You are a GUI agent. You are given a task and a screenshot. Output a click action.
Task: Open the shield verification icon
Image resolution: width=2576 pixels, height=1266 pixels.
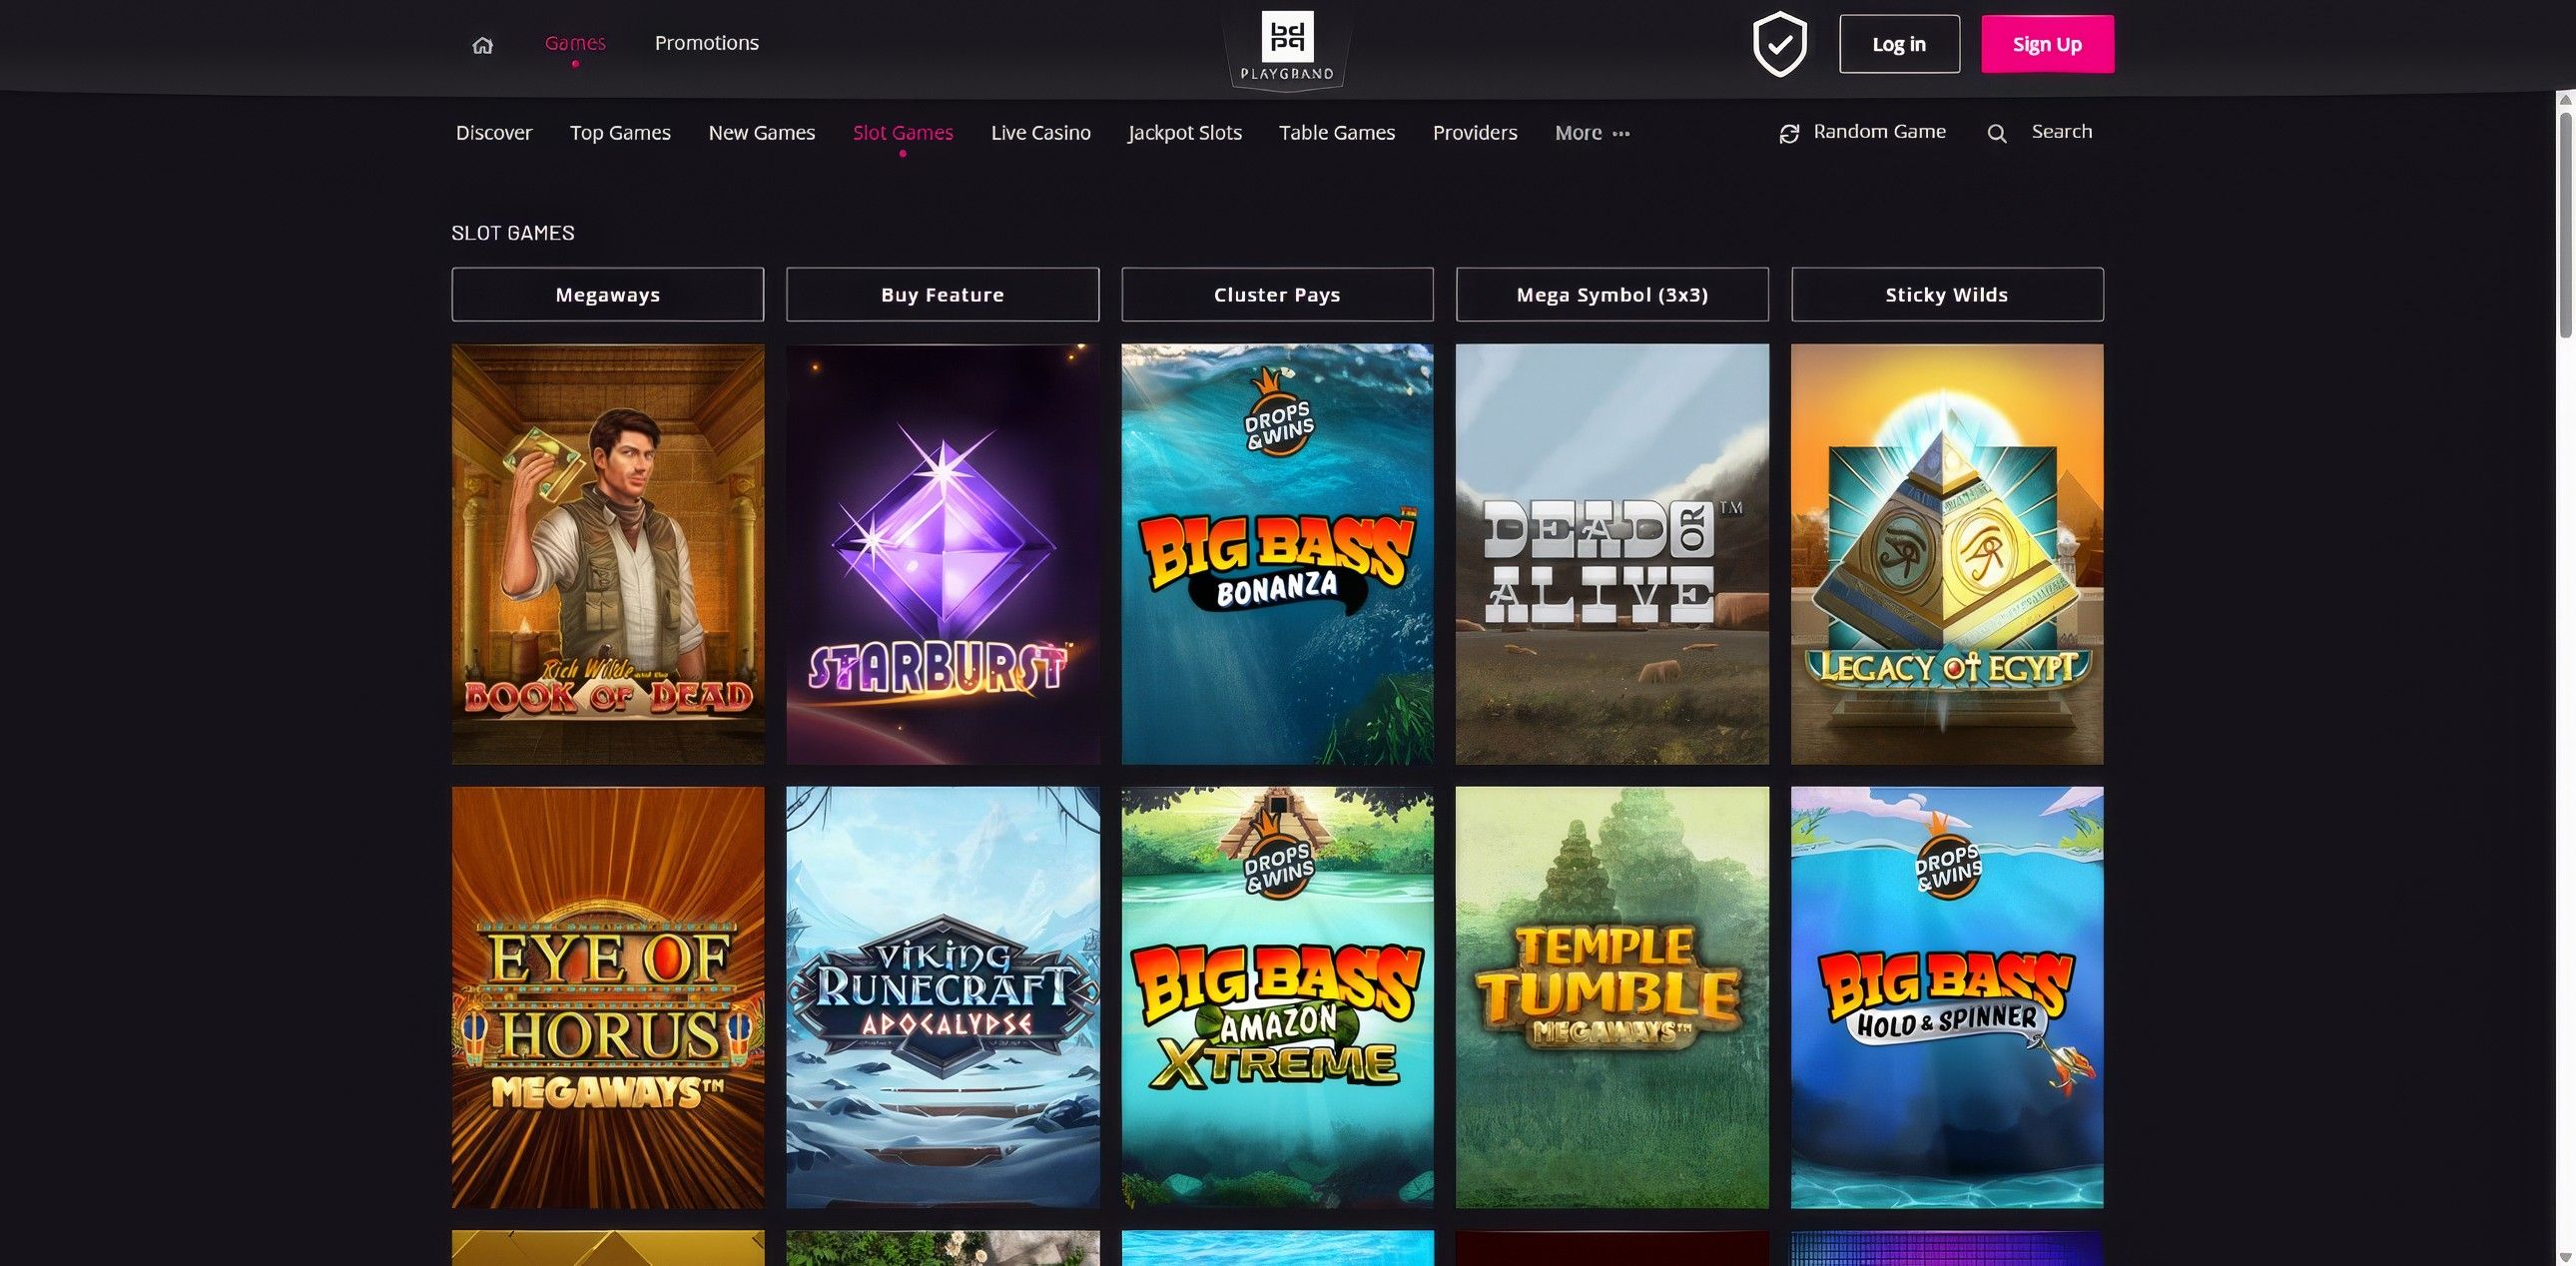[x=1780, y=44]
